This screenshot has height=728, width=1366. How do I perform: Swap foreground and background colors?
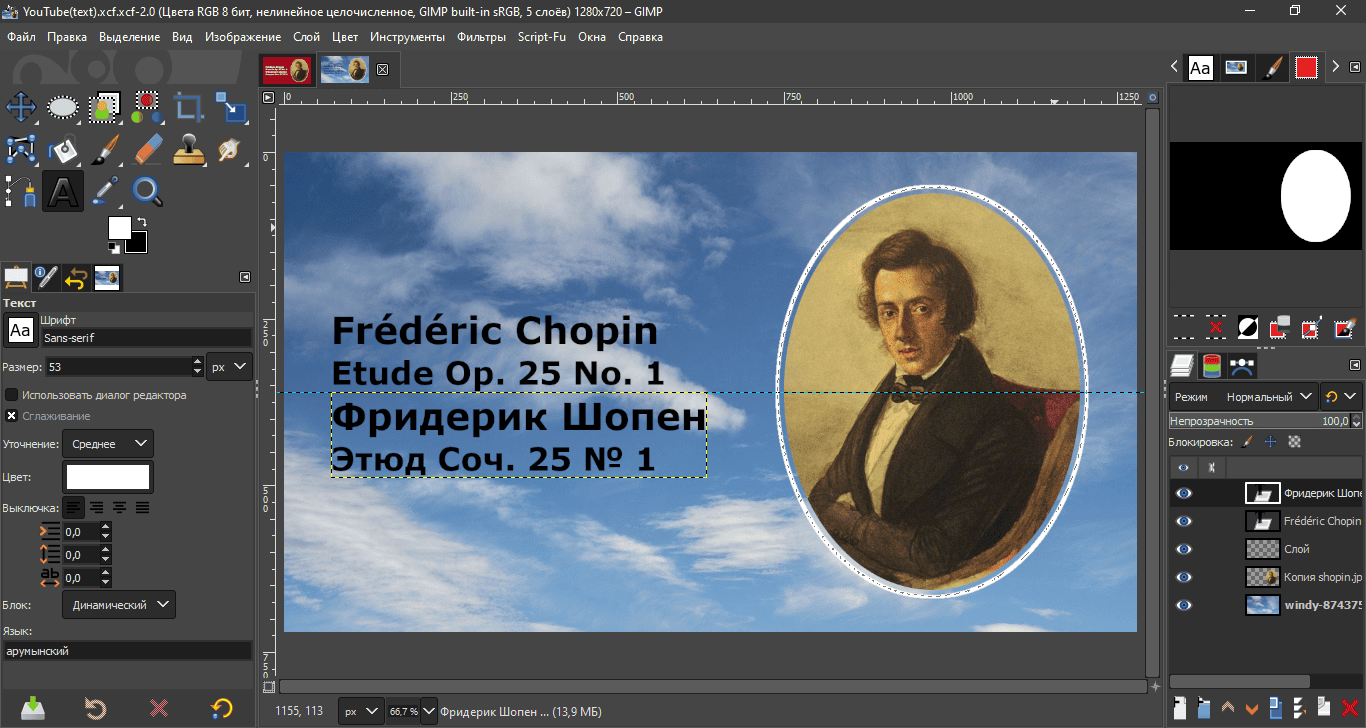pyautogui.click(x=142, y=222)
